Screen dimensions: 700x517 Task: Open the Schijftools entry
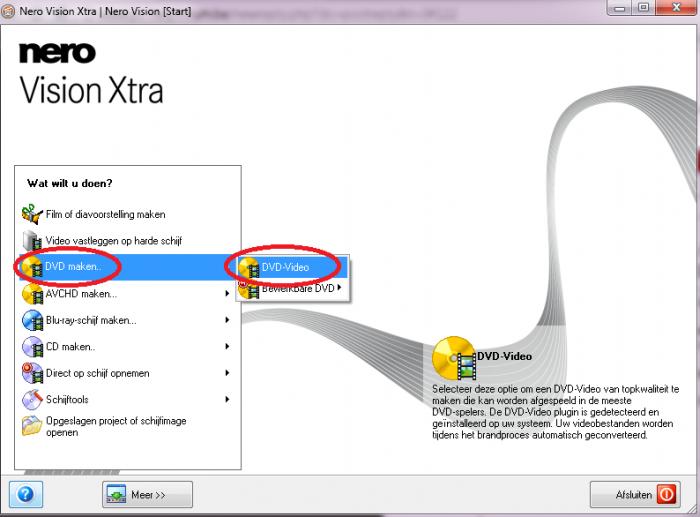(128, 399)
